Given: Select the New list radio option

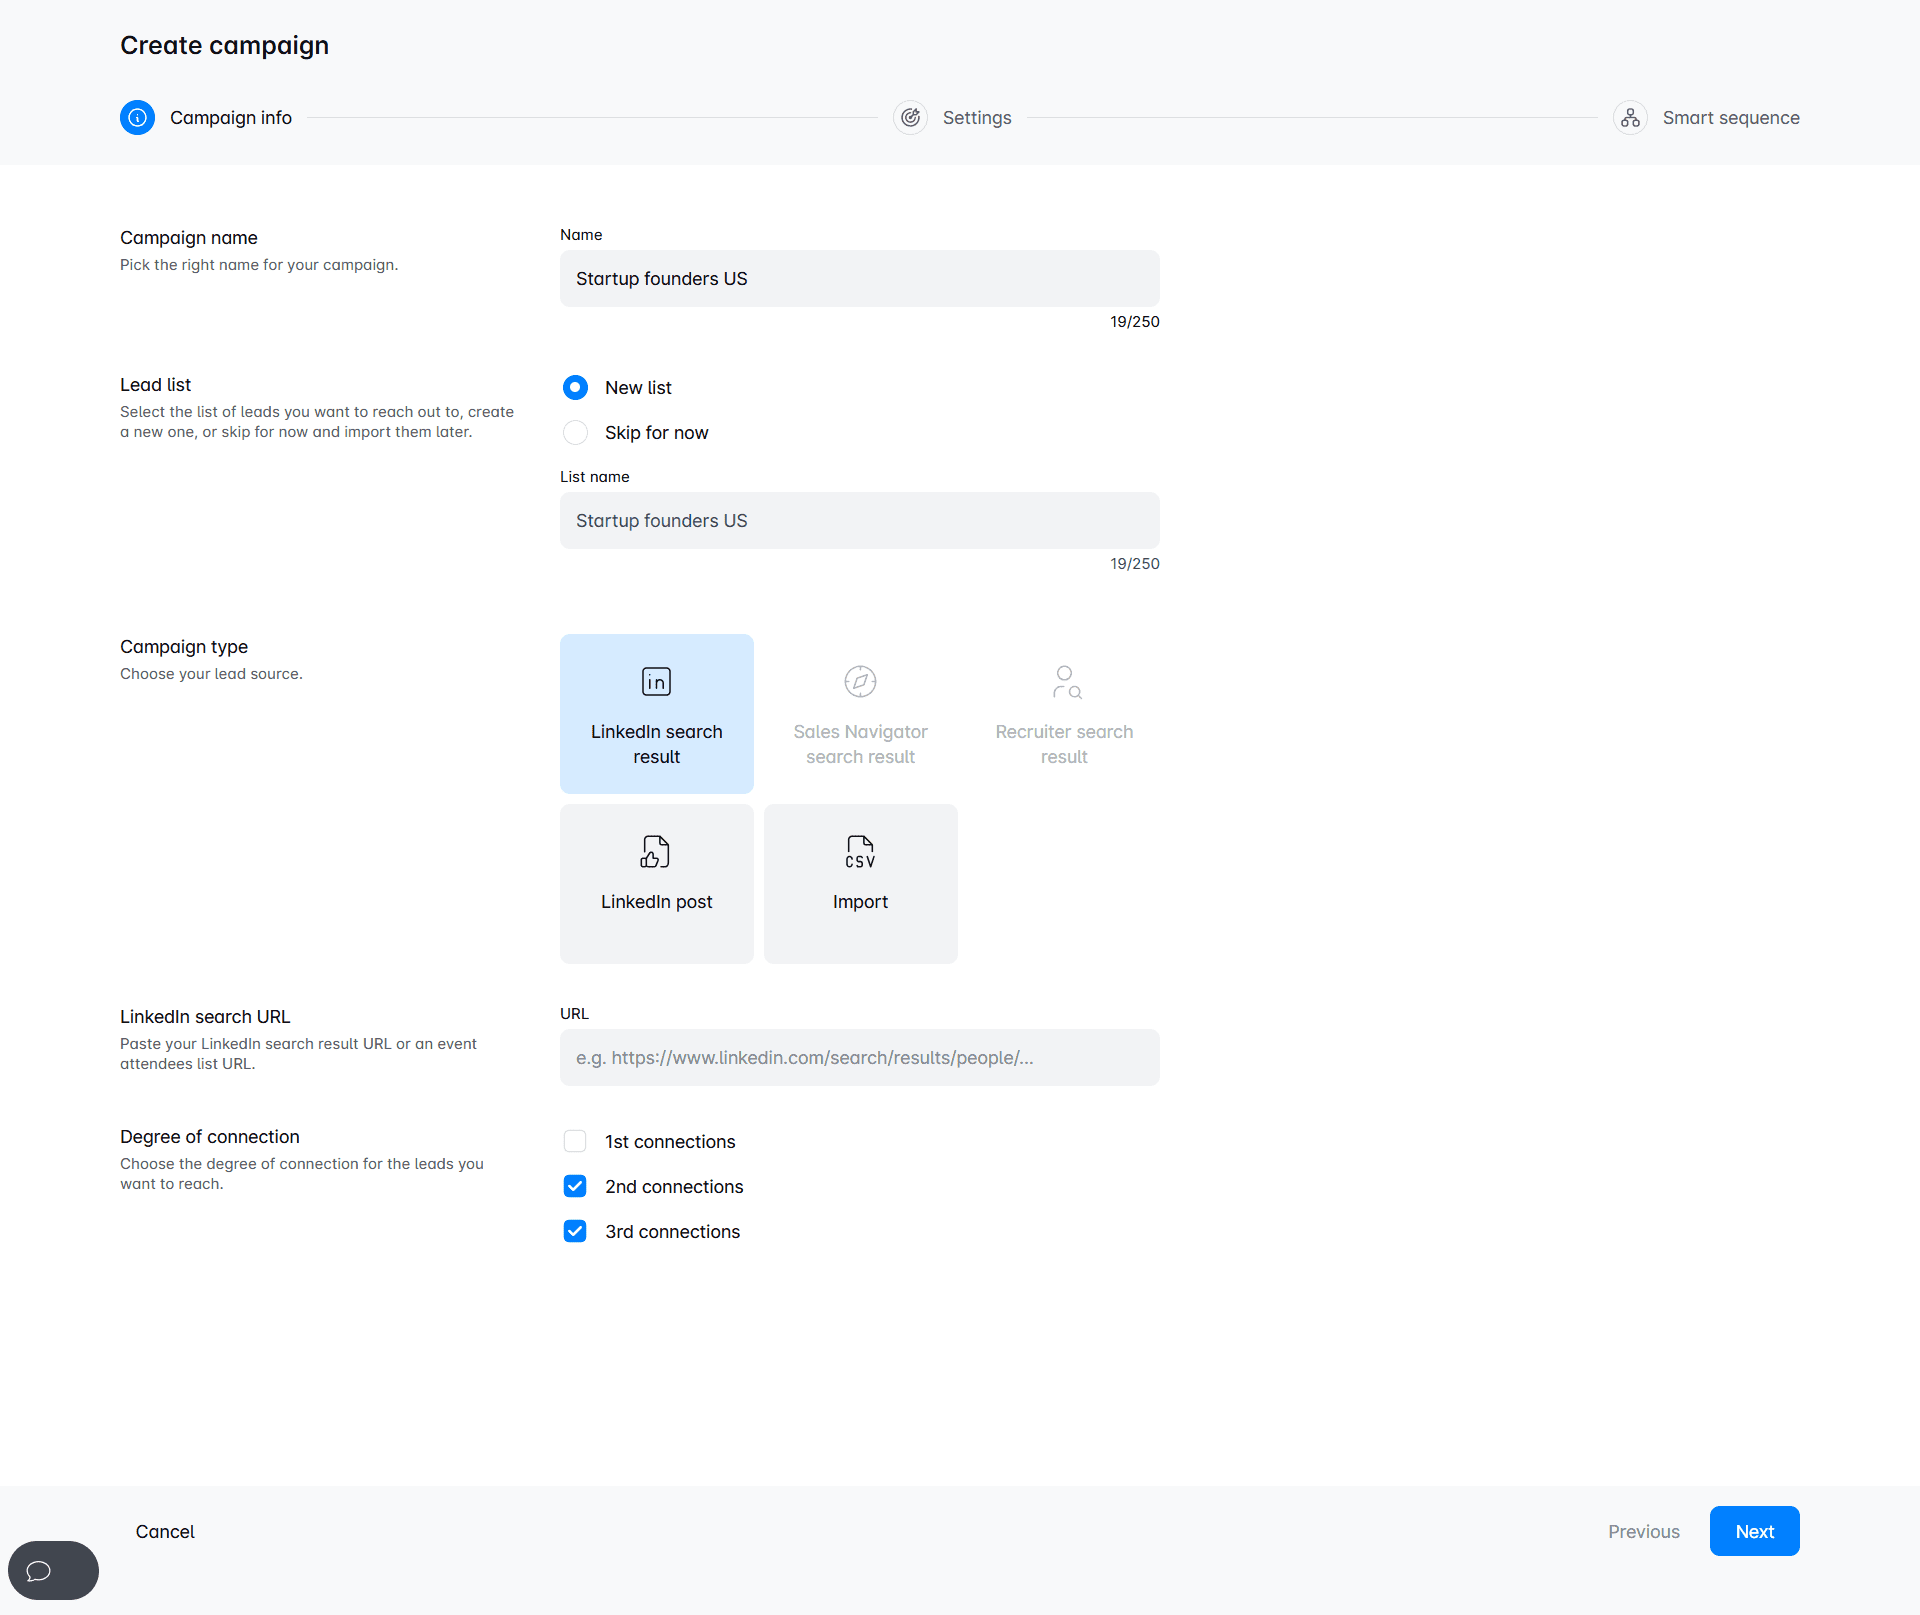Looking at the screenshot, I should click(x=575, y=387).
